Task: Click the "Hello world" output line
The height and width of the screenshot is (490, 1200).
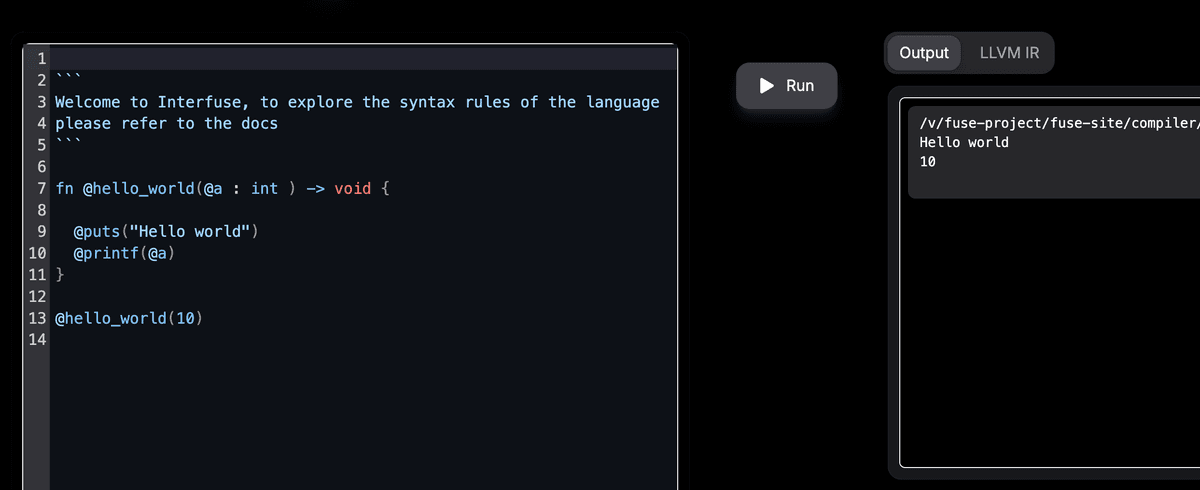Action: coord(964,142)
